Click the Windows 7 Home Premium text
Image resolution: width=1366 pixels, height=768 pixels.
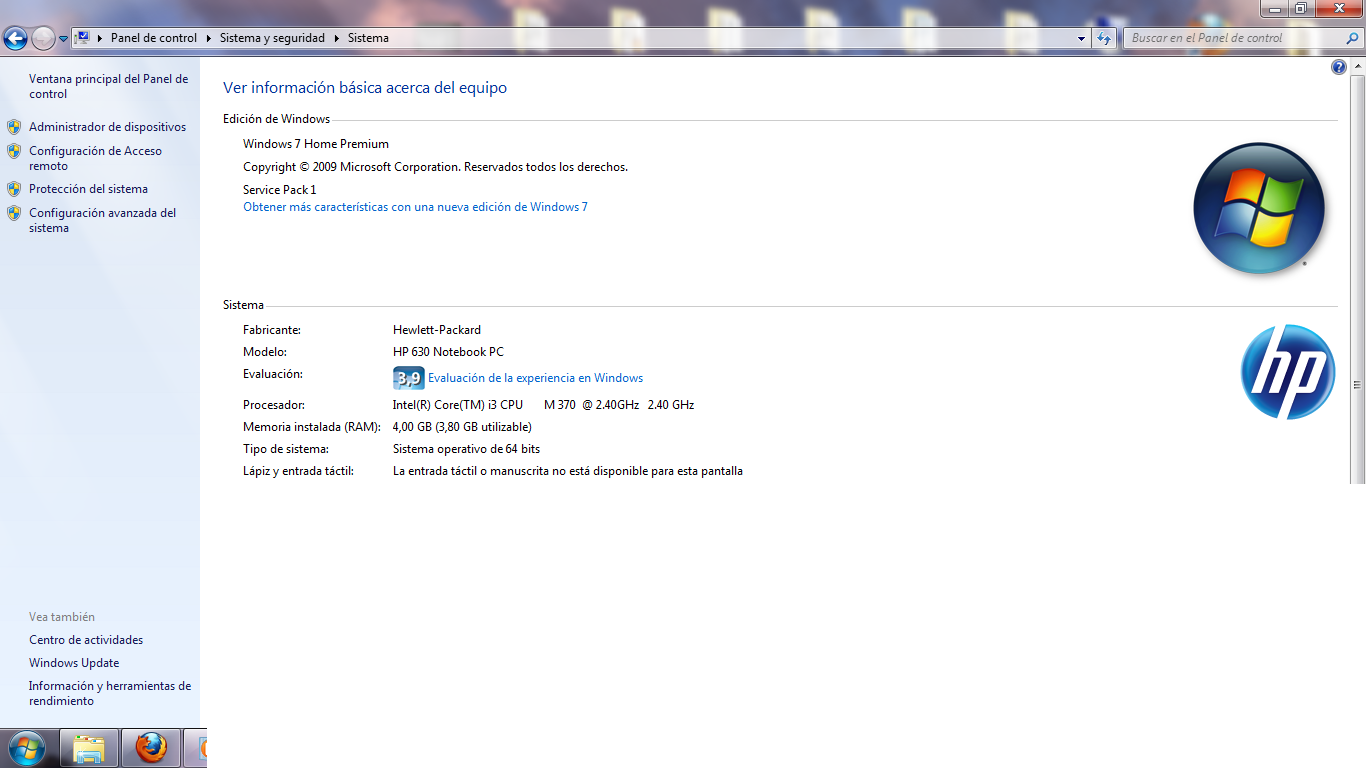click(x=316, y=144)
